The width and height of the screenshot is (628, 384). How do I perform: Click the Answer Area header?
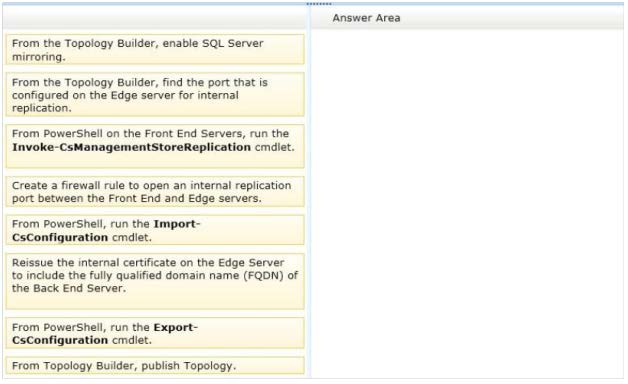366,18
